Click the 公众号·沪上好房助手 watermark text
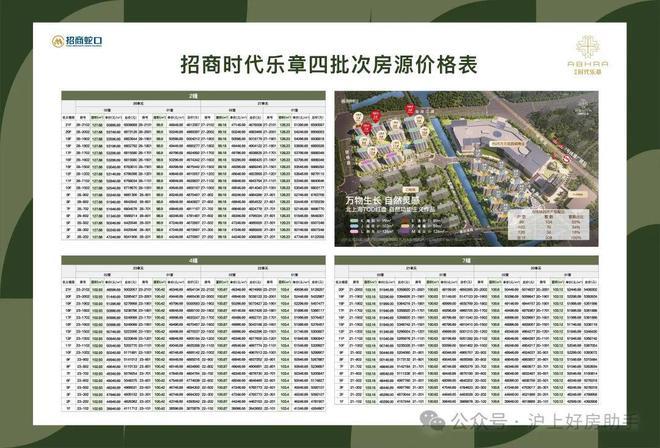This screenshot has width=660, height=448. (546, 421)
